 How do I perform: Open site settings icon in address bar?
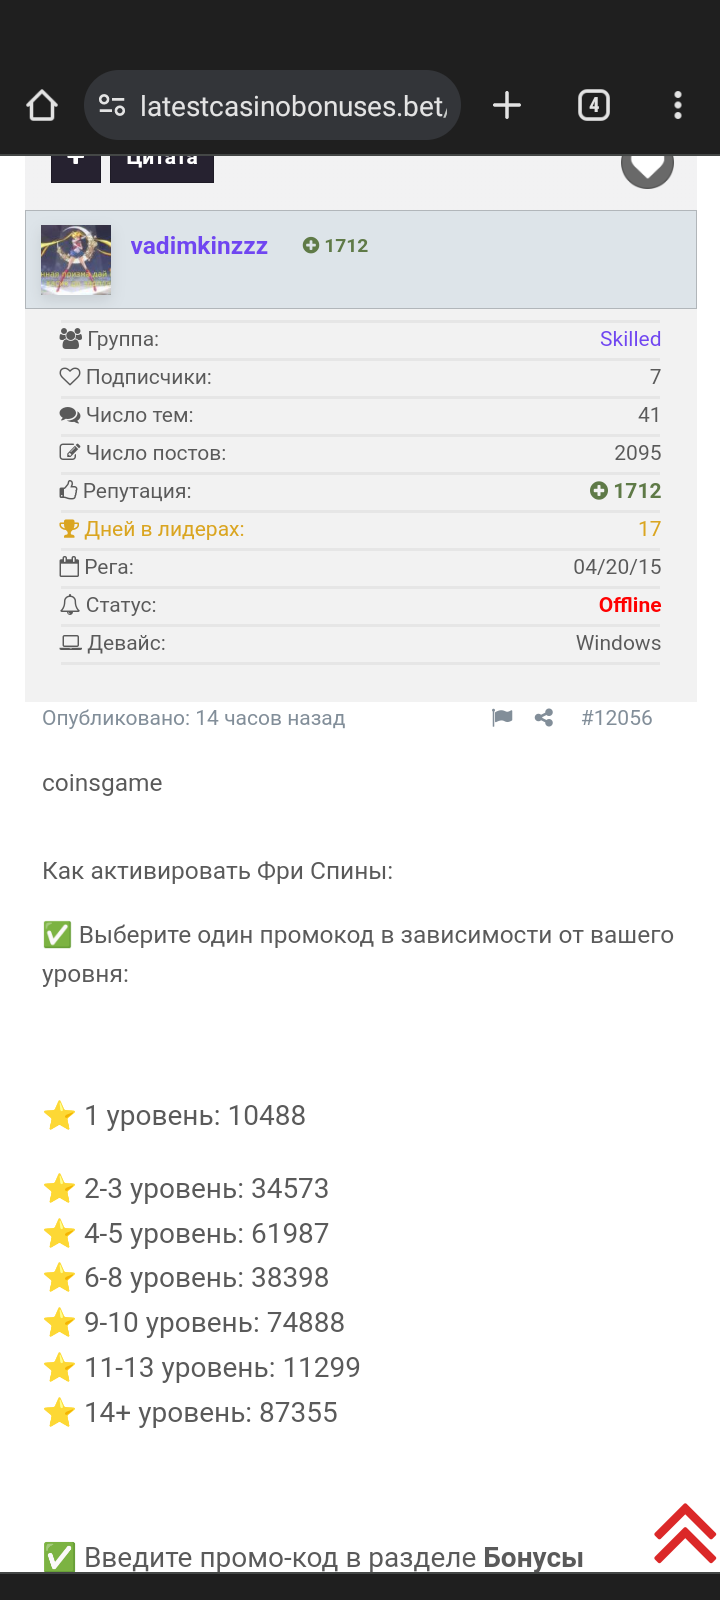(112, 105)
